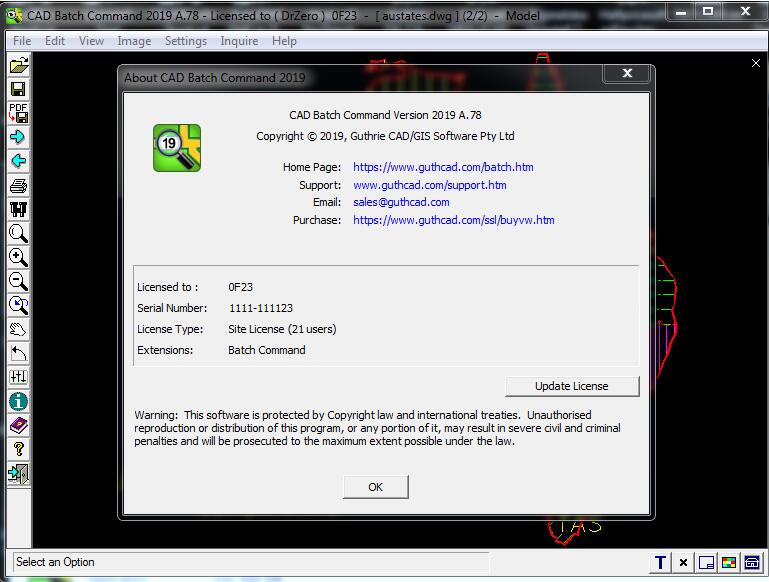The image size is (769, 582).
Task: Click the serial number 1111-111123 text
Action: pyautogui.click(x=260, y=308)
